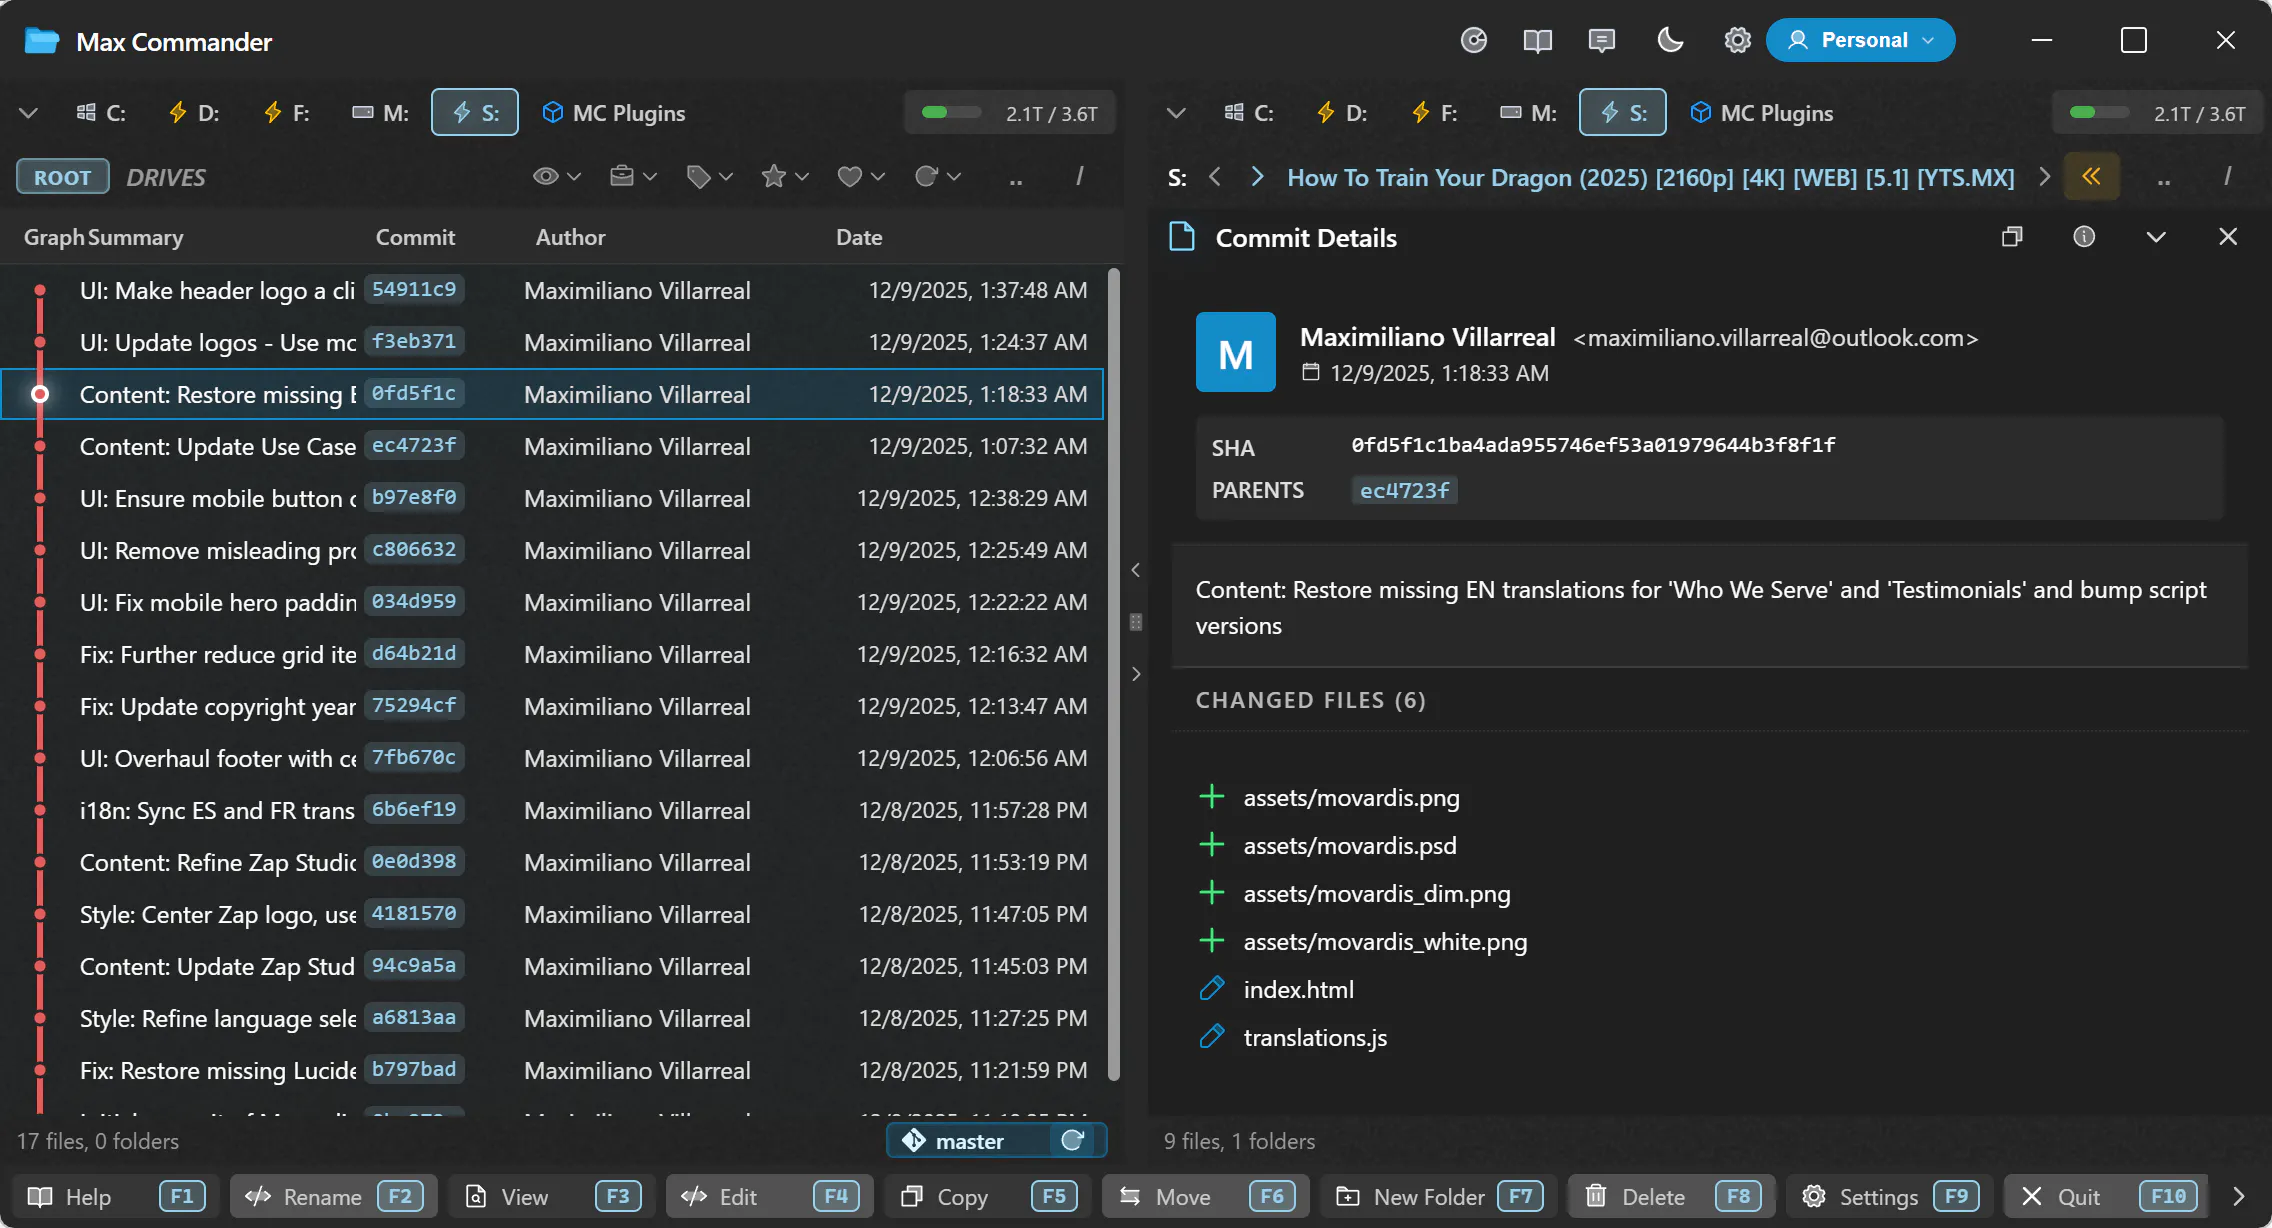The image size is (2272, 1228).
Task: Open the heart icon dropdown
Action: point(861,177)
